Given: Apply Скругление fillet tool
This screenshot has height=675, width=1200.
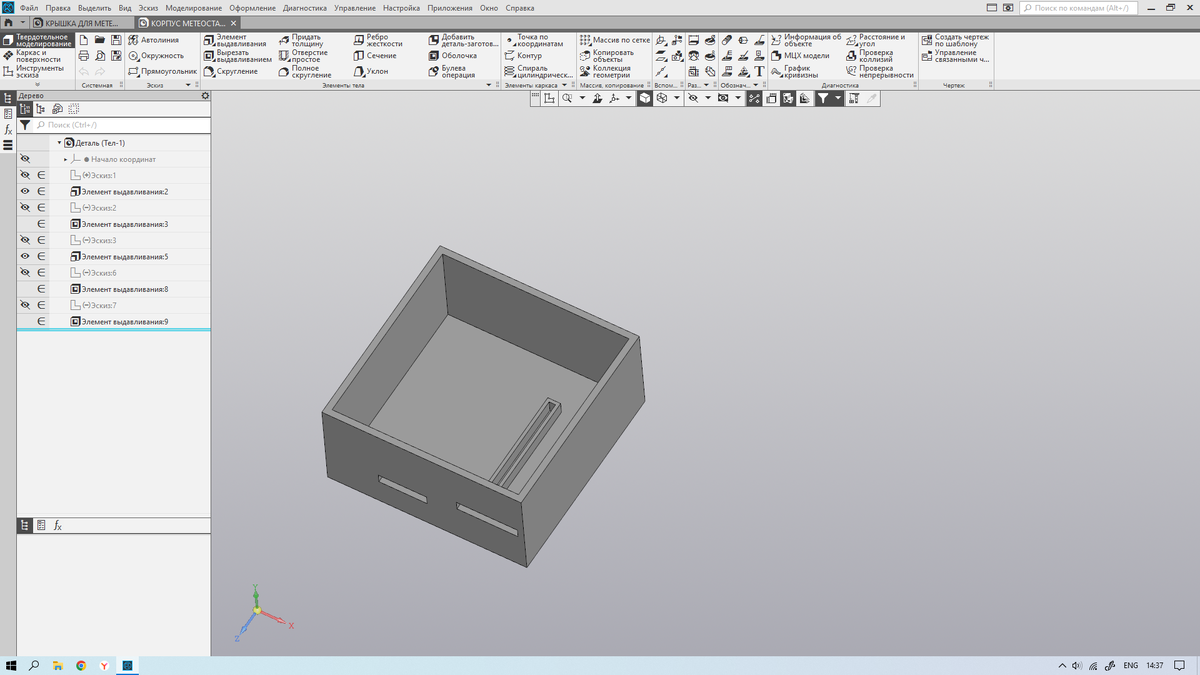Looking at the screenshot, I should coord(230,72).
